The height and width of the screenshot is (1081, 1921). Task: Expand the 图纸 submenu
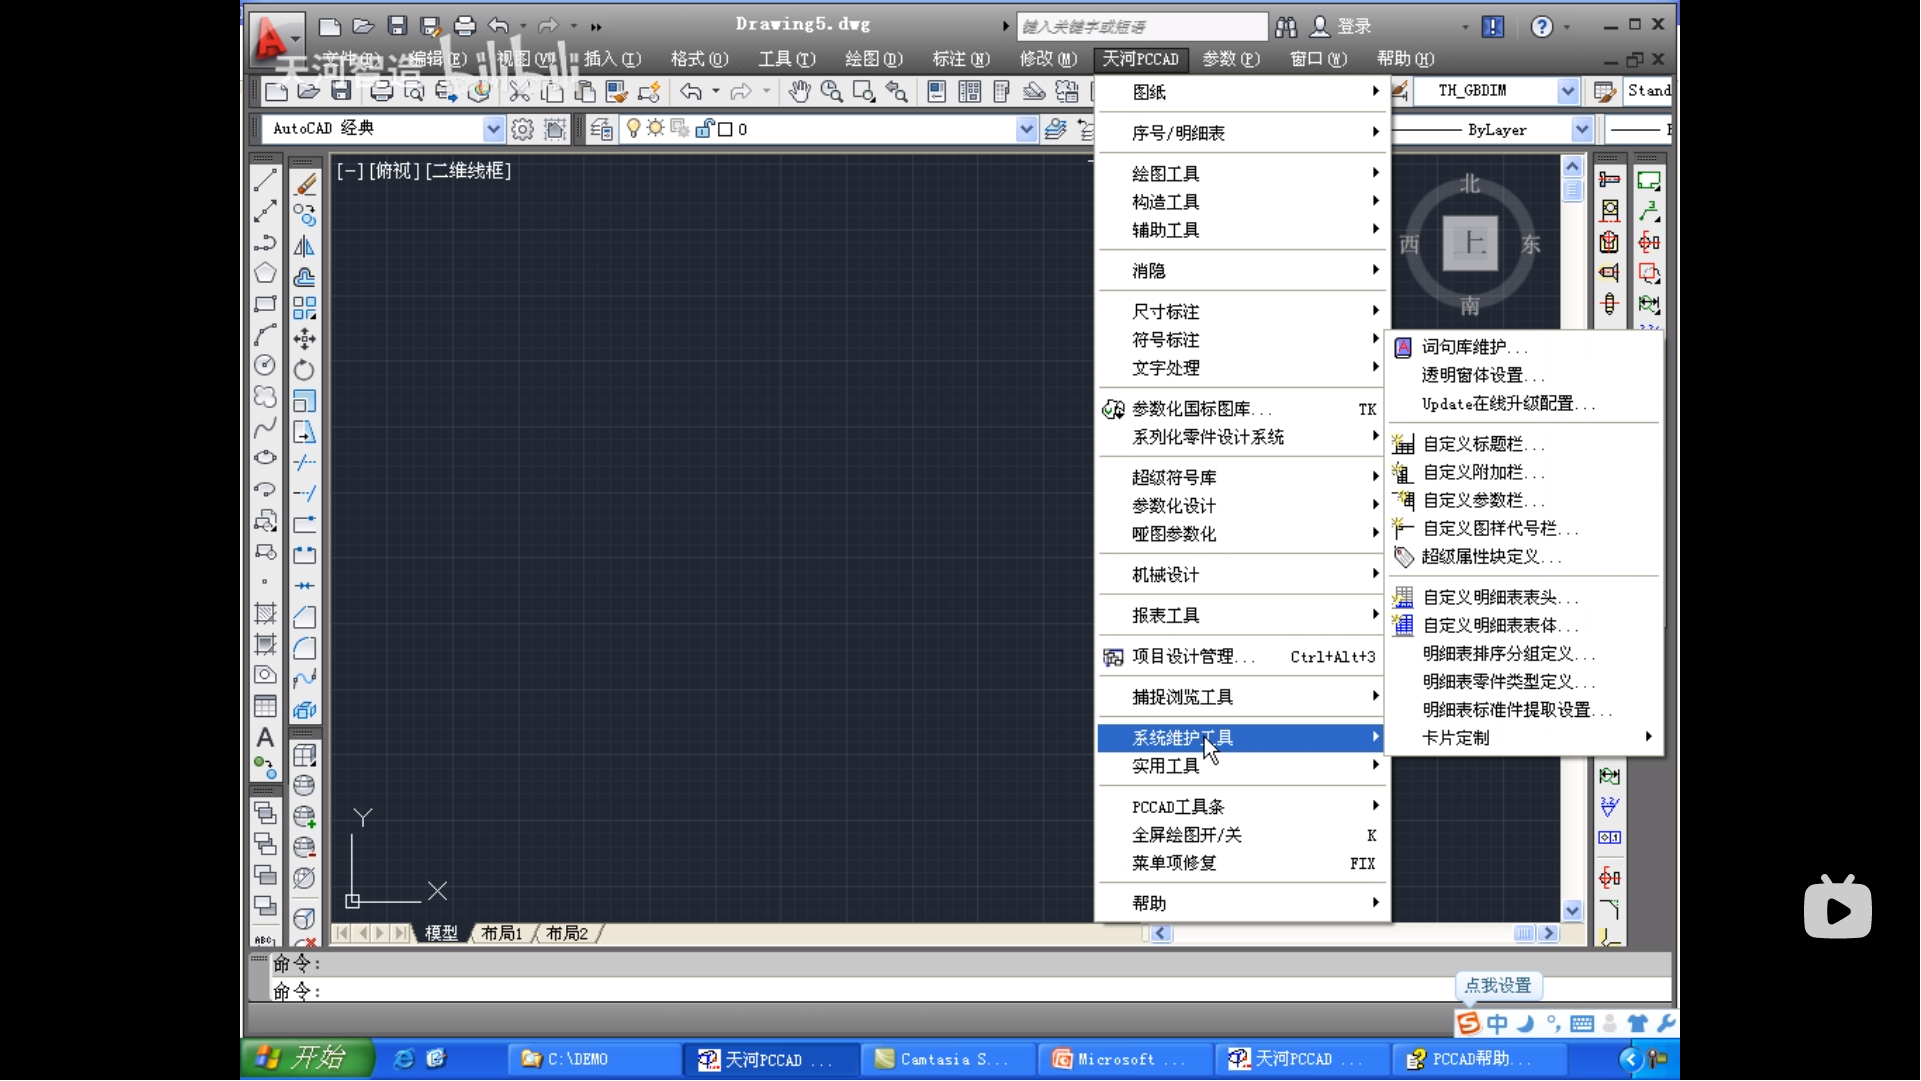click(1239, 92)
